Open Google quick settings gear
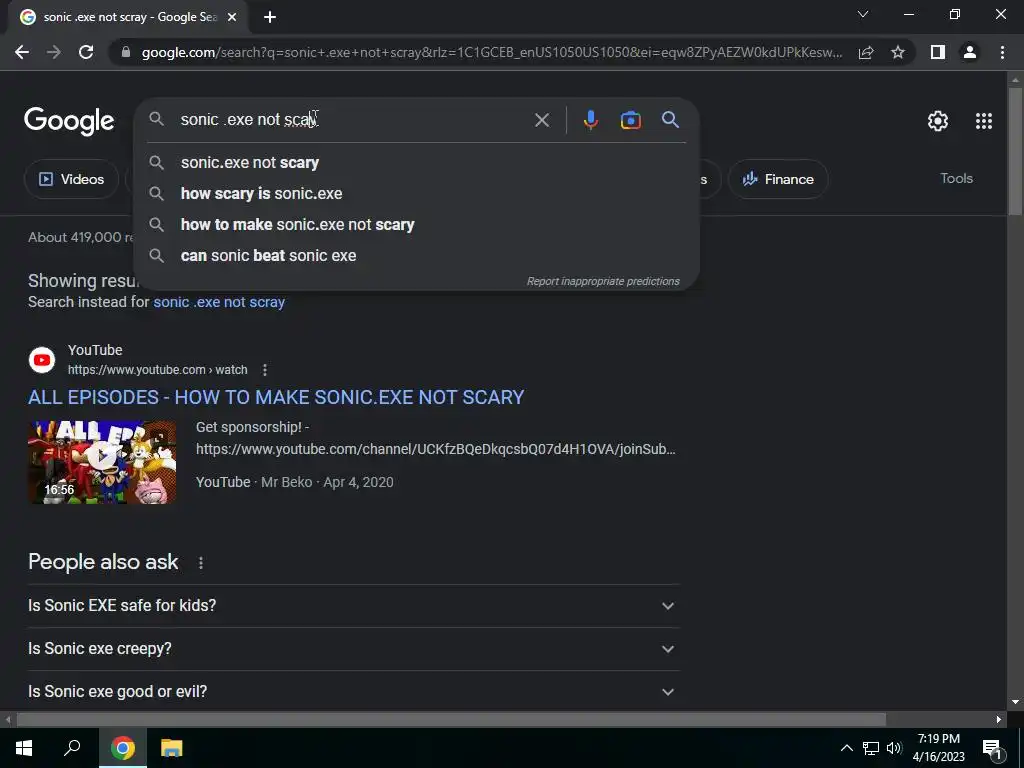 [938, 121]
